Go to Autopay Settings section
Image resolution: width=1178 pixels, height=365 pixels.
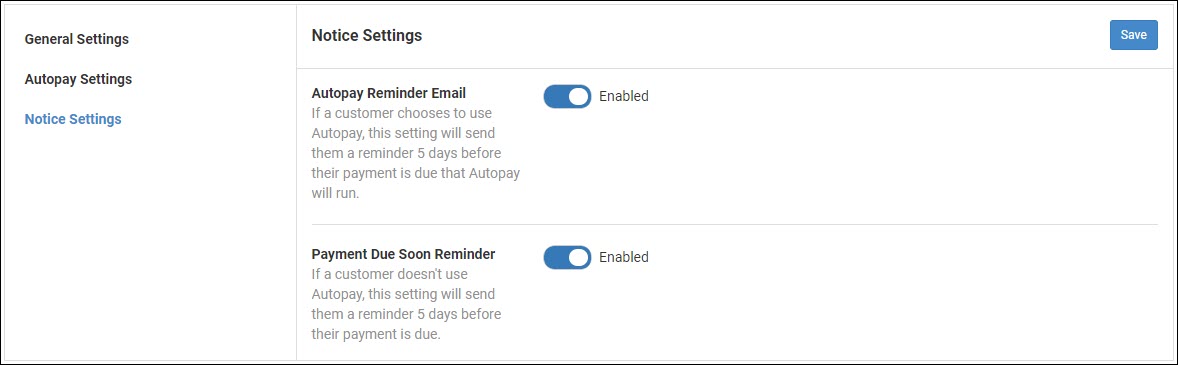click(78, 79)
